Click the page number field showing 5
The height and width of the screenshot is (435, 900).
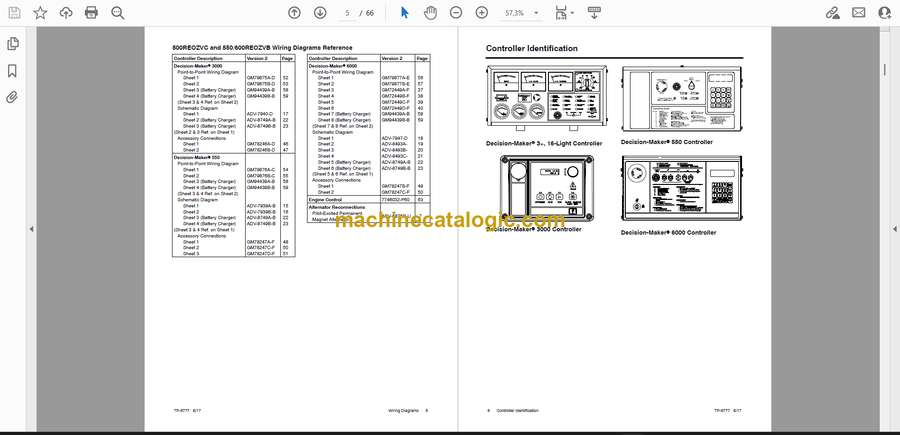pyautogui.click(x=347, y=13)
